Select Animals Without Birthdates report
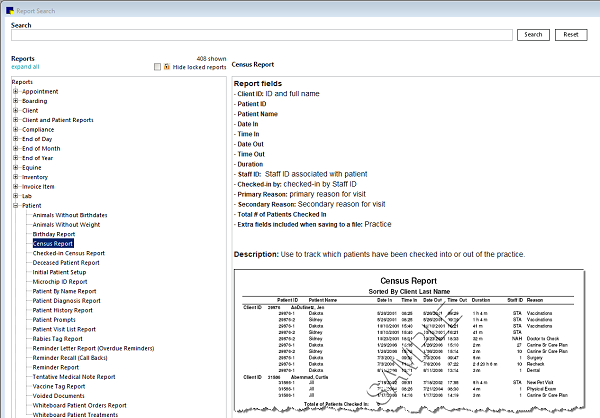 point(70,215)
